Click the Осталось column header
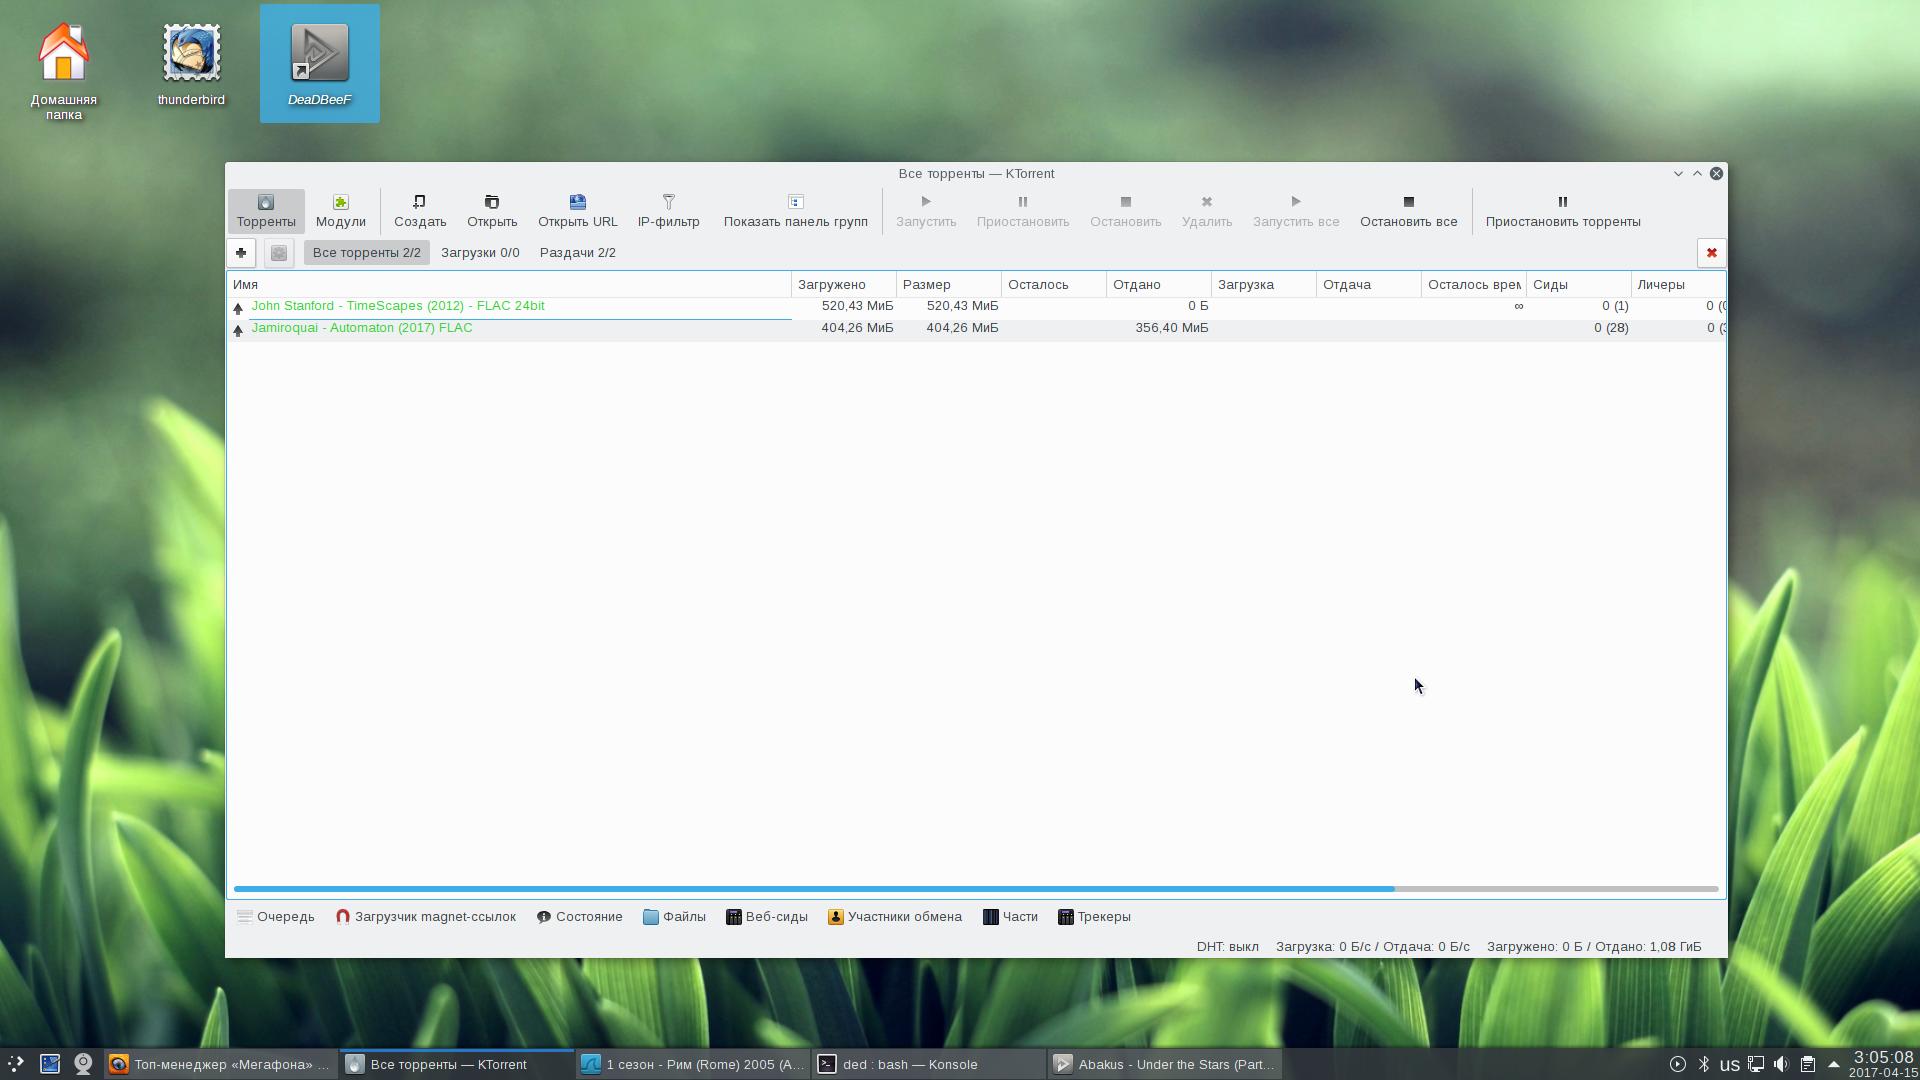This screenshot has height=1080, width=1920. 1054,285
